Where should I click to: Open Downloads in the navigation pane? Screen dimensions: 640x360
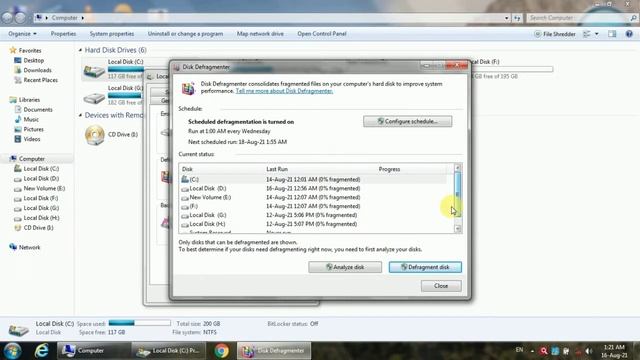pyautogui.click(x=37, y=70)
